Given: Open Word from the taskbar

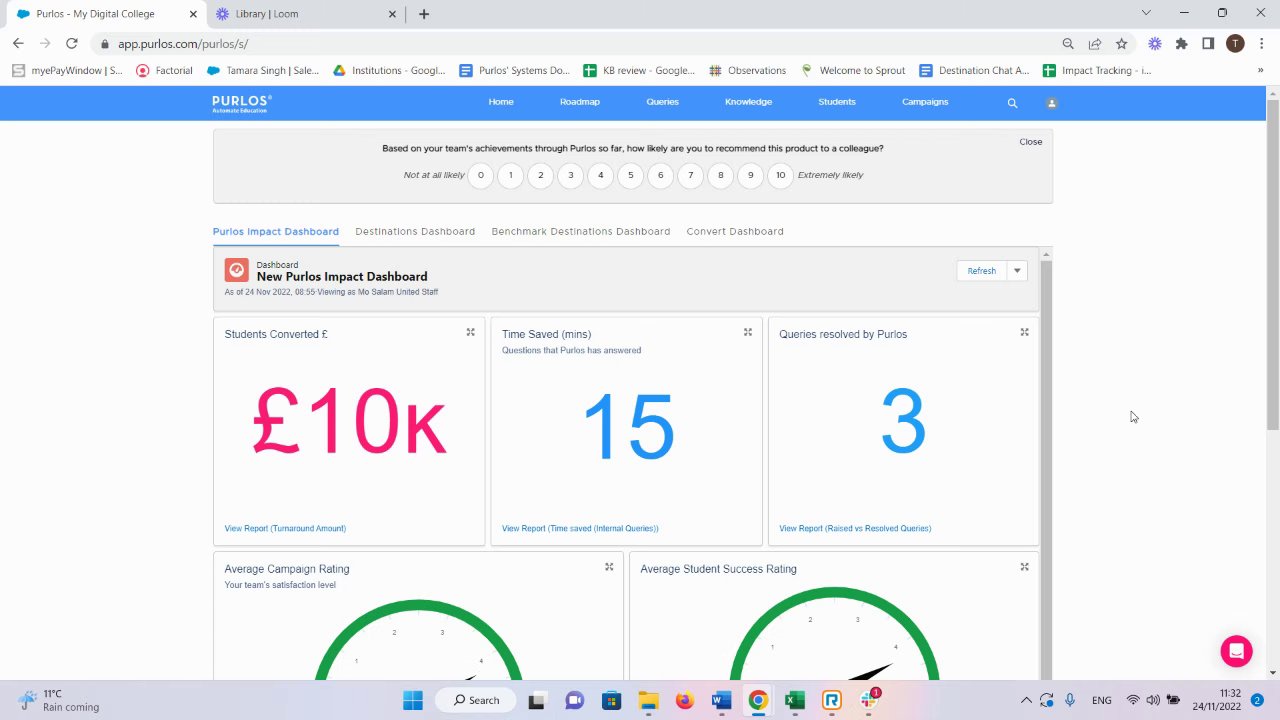Looking at the screenshot, I should tap(721, 700).
